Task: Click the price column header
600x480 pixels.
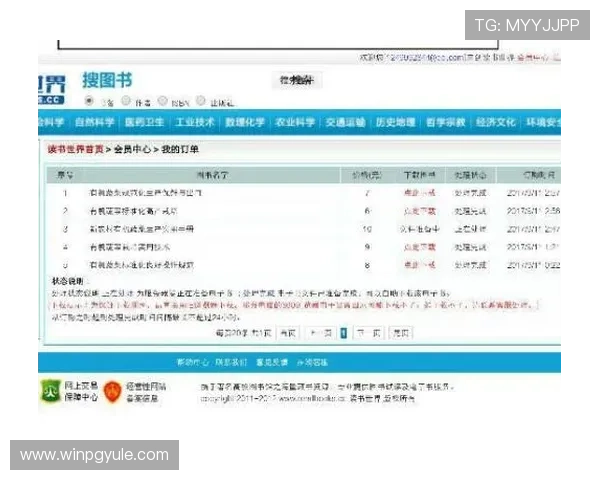Action: click(x=367, y=175)
